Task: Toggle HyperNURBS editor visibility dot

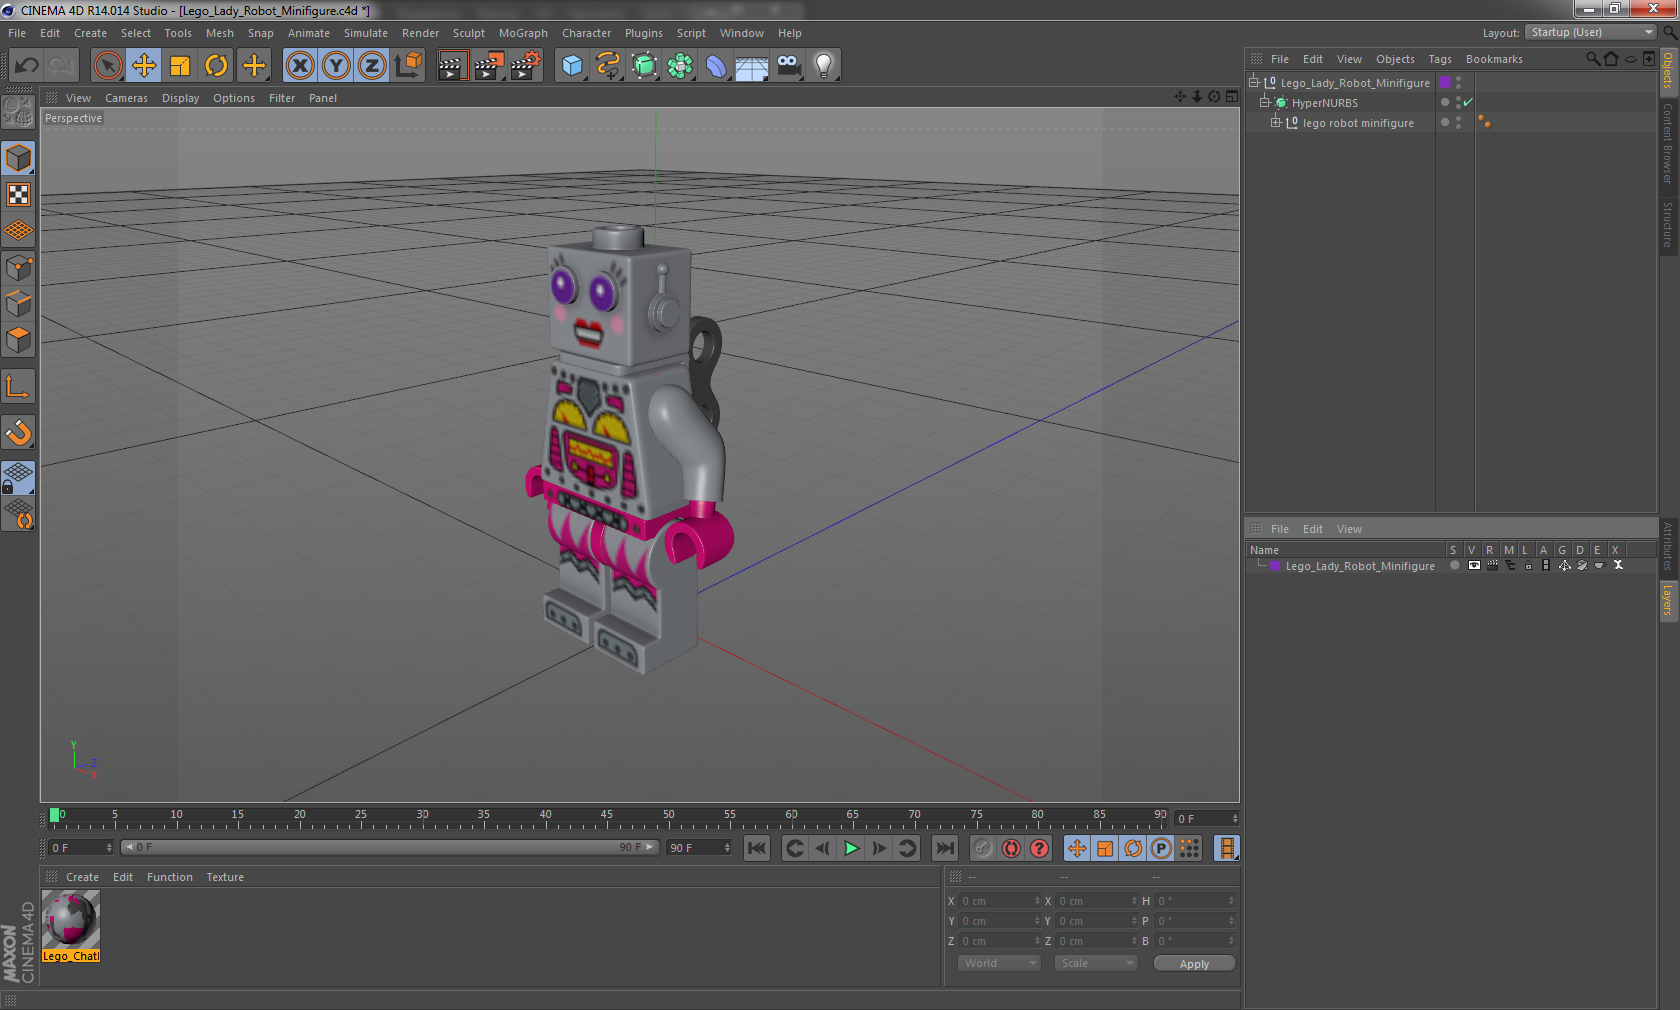Action: click(1458, 99)
